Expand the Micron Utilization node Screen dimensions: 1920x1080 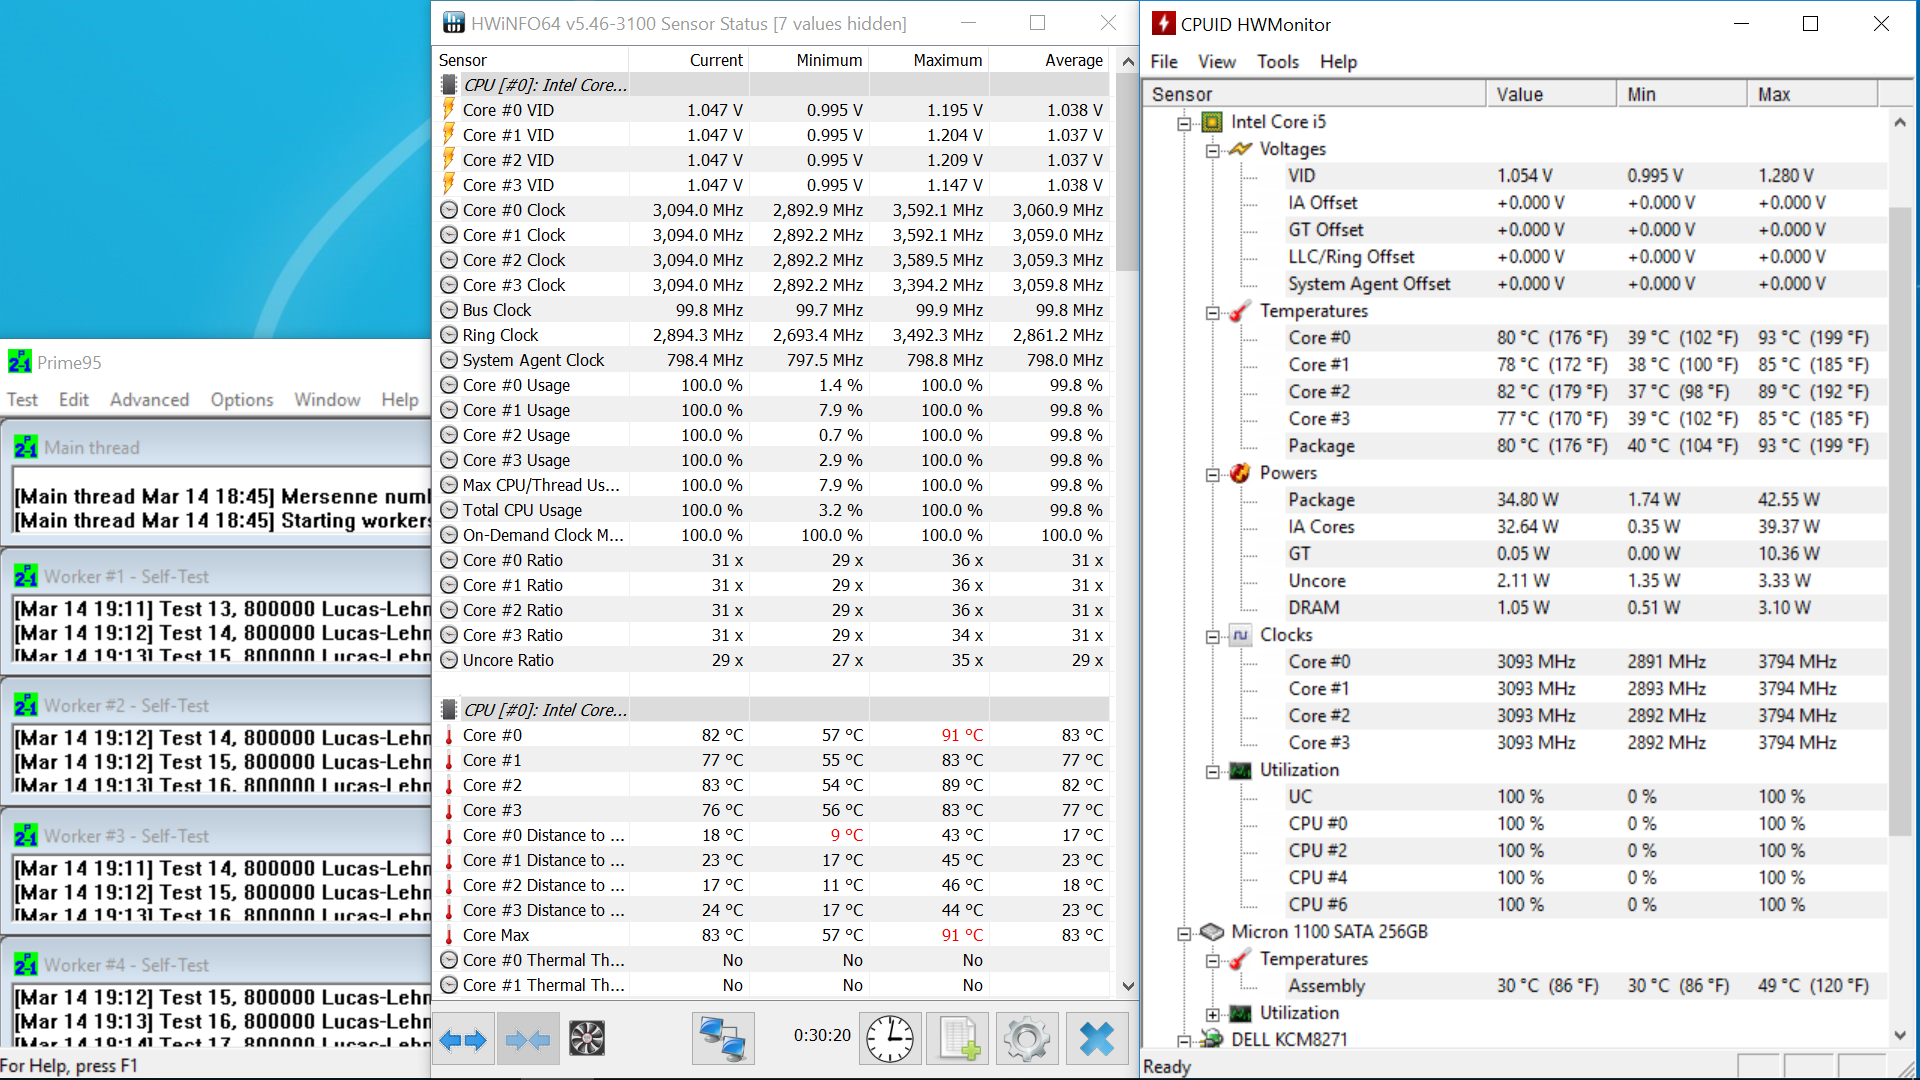[x=1212, y=1014]
